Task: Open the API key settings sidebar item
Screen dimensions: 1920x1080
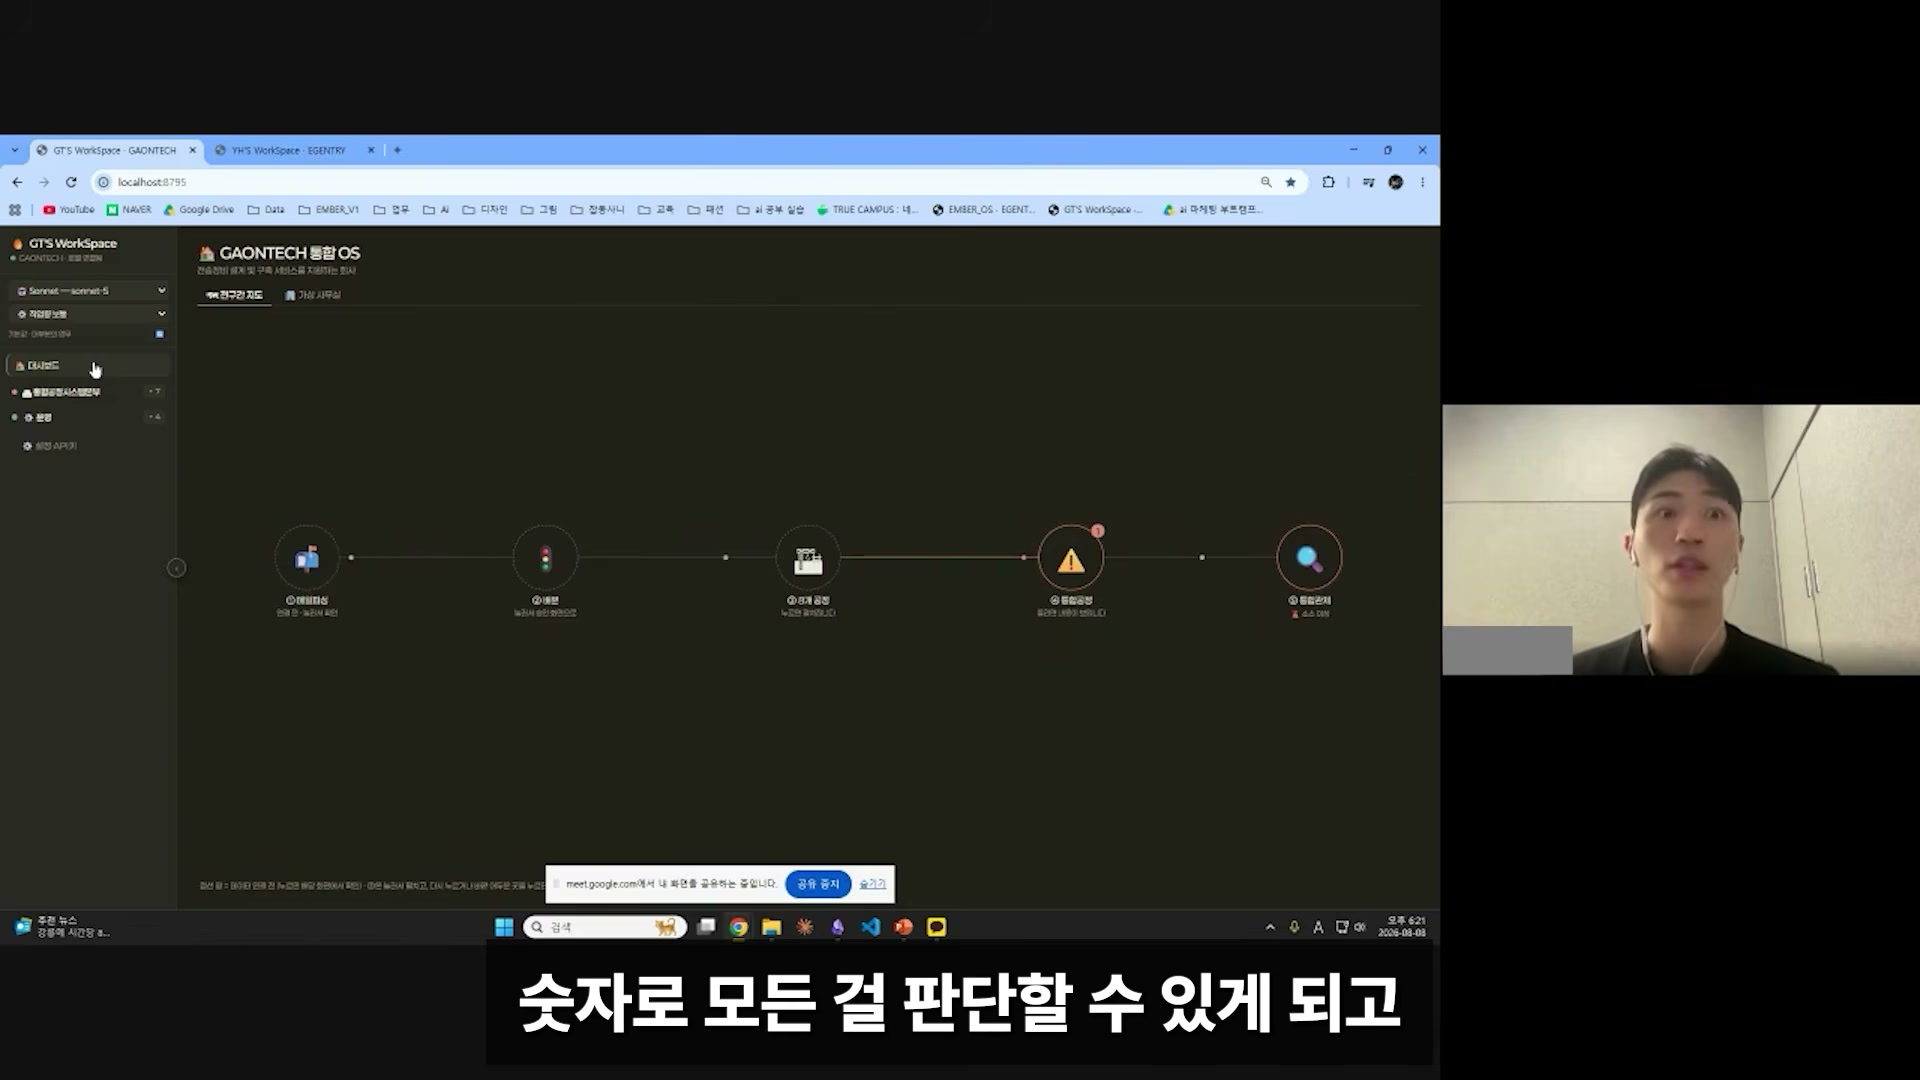Action: click(x=50, y=446)
